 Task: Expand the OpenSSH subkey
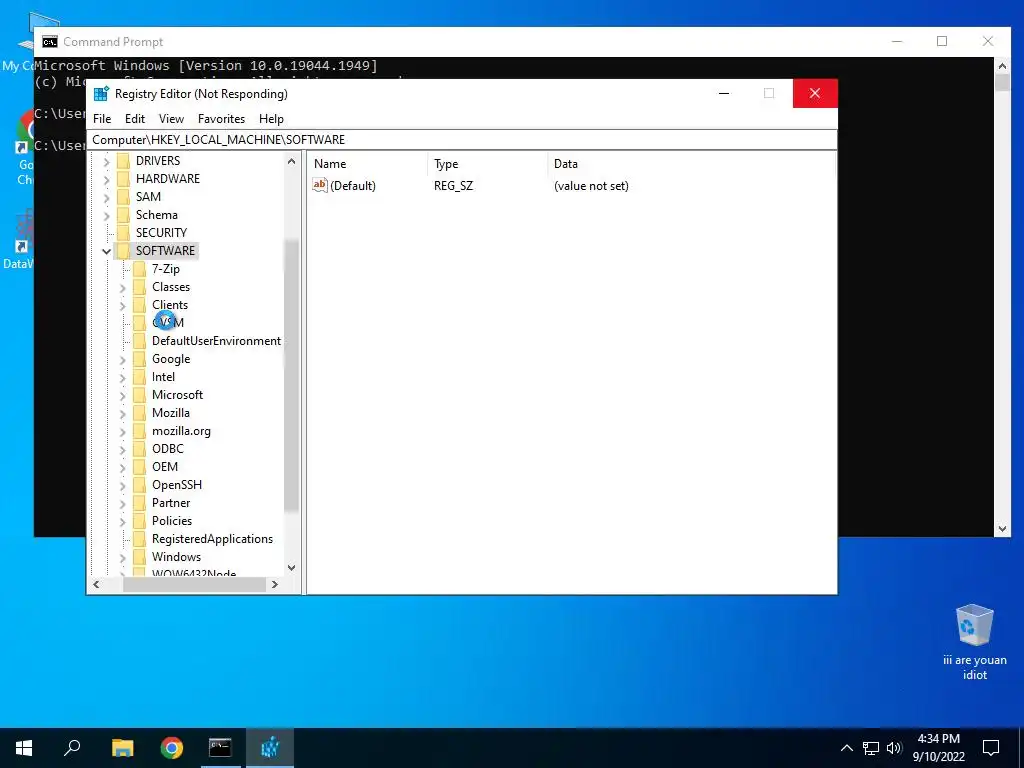[x=123, y=486]
